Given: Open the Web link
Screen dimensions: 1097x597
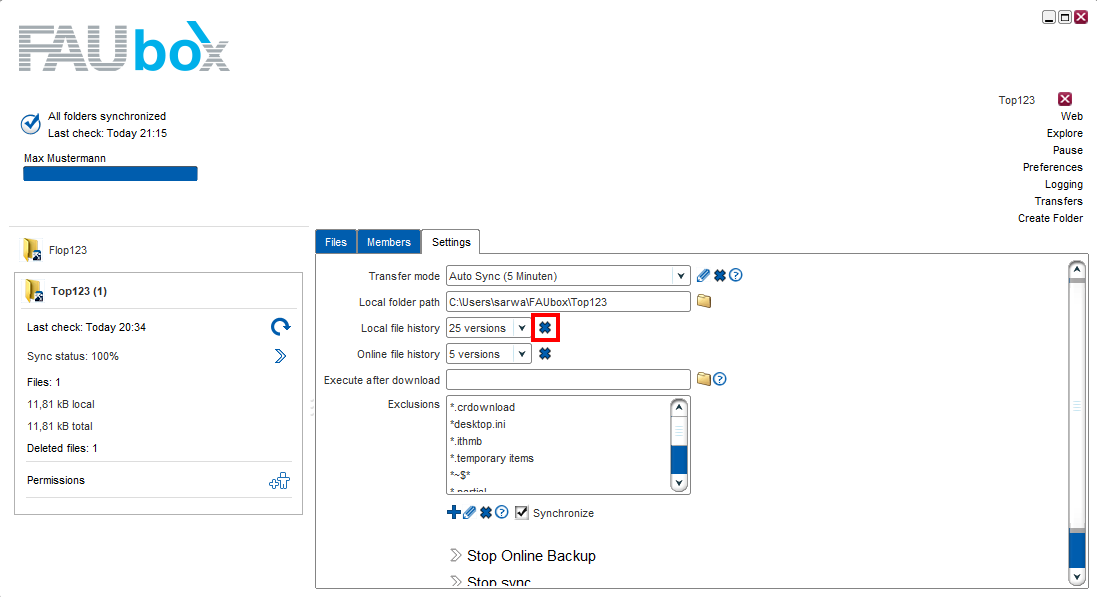Looking at the screenshot, I should [x=1071, y=116].
